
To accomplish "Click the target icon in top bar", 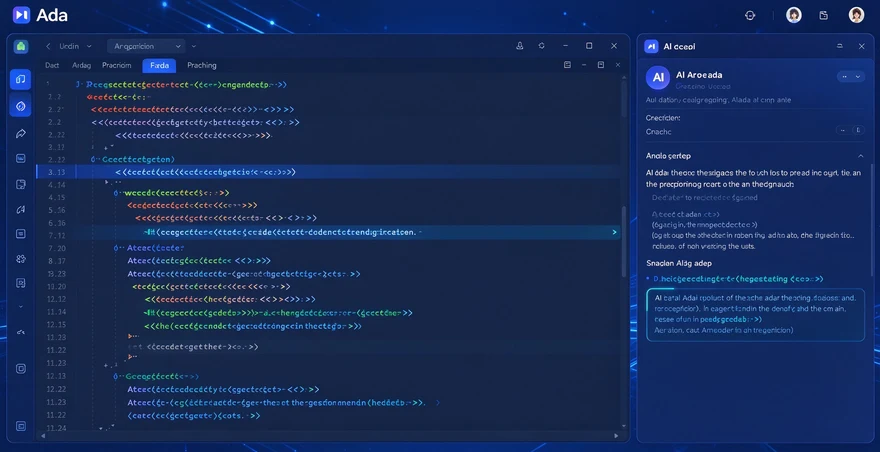I will [x=750, y=15].
